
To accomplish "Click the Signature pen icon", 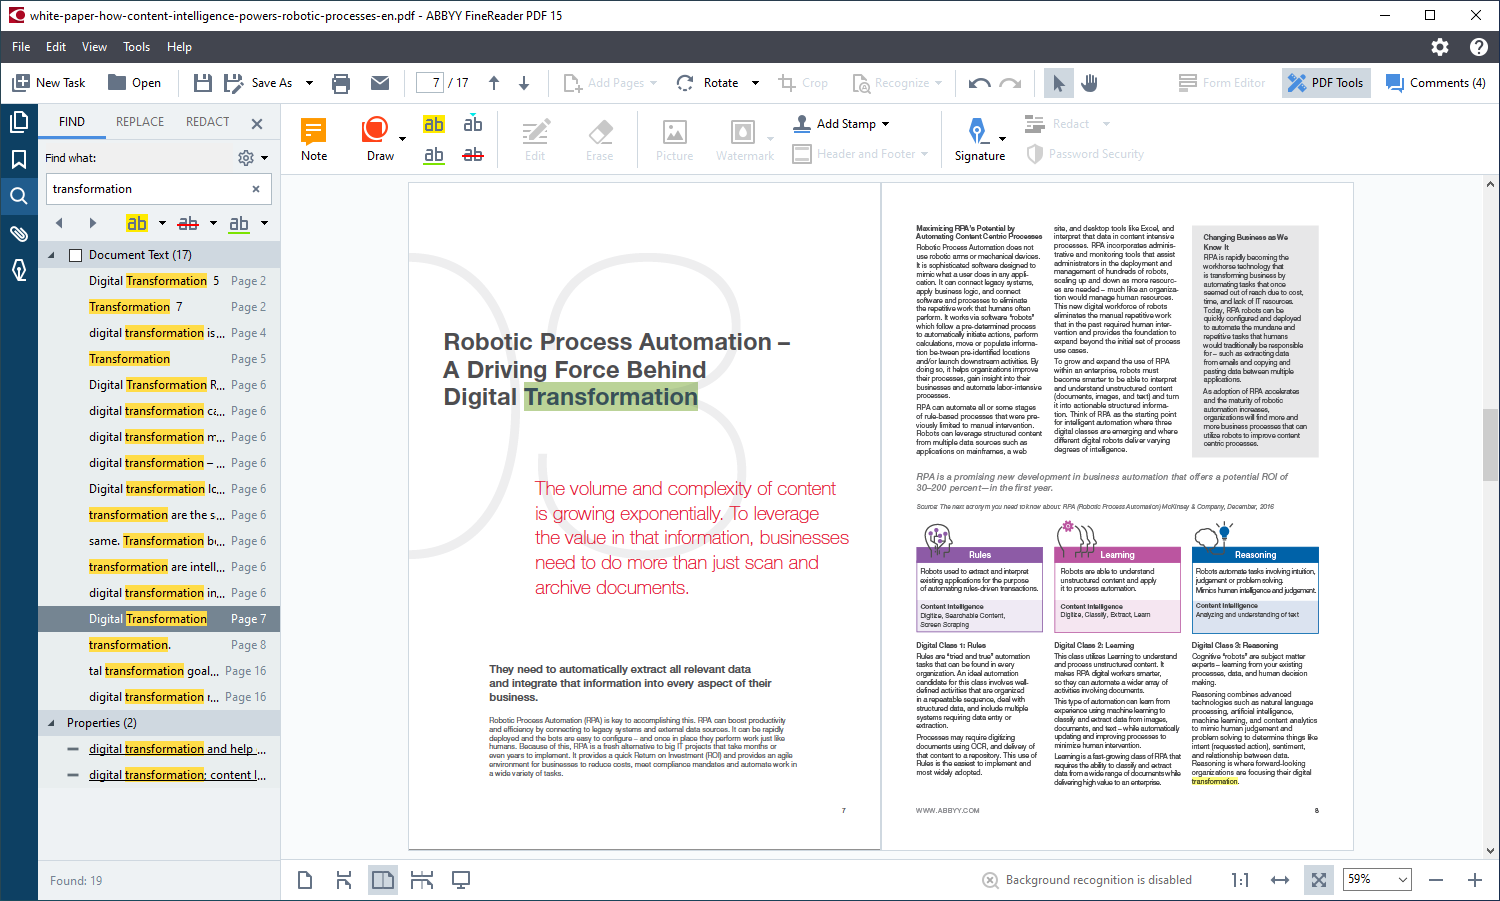I will point(976,131).
